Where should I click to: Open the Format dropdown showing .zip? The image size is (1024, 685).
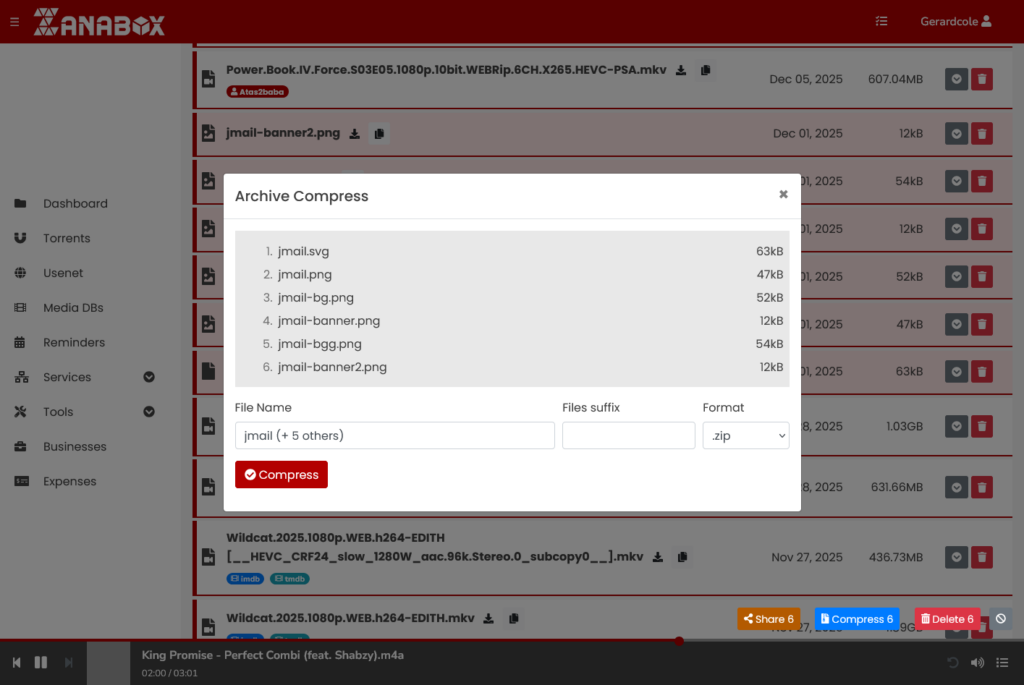(745, 435)
